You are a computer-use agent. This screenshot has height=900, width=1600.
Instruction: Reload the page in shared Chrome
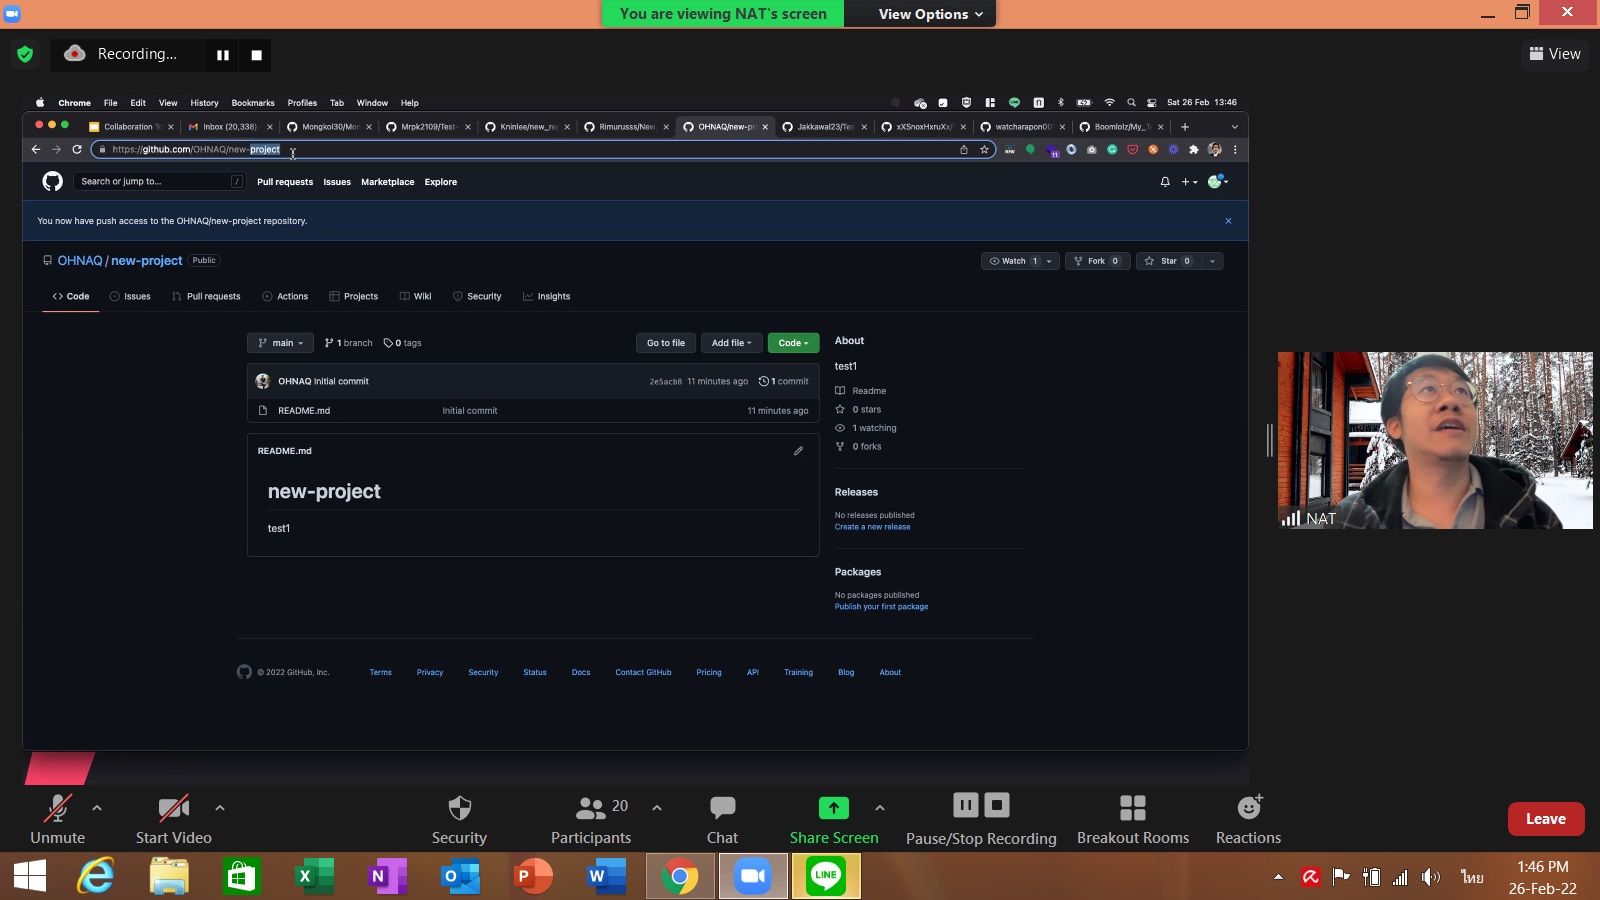77,149
